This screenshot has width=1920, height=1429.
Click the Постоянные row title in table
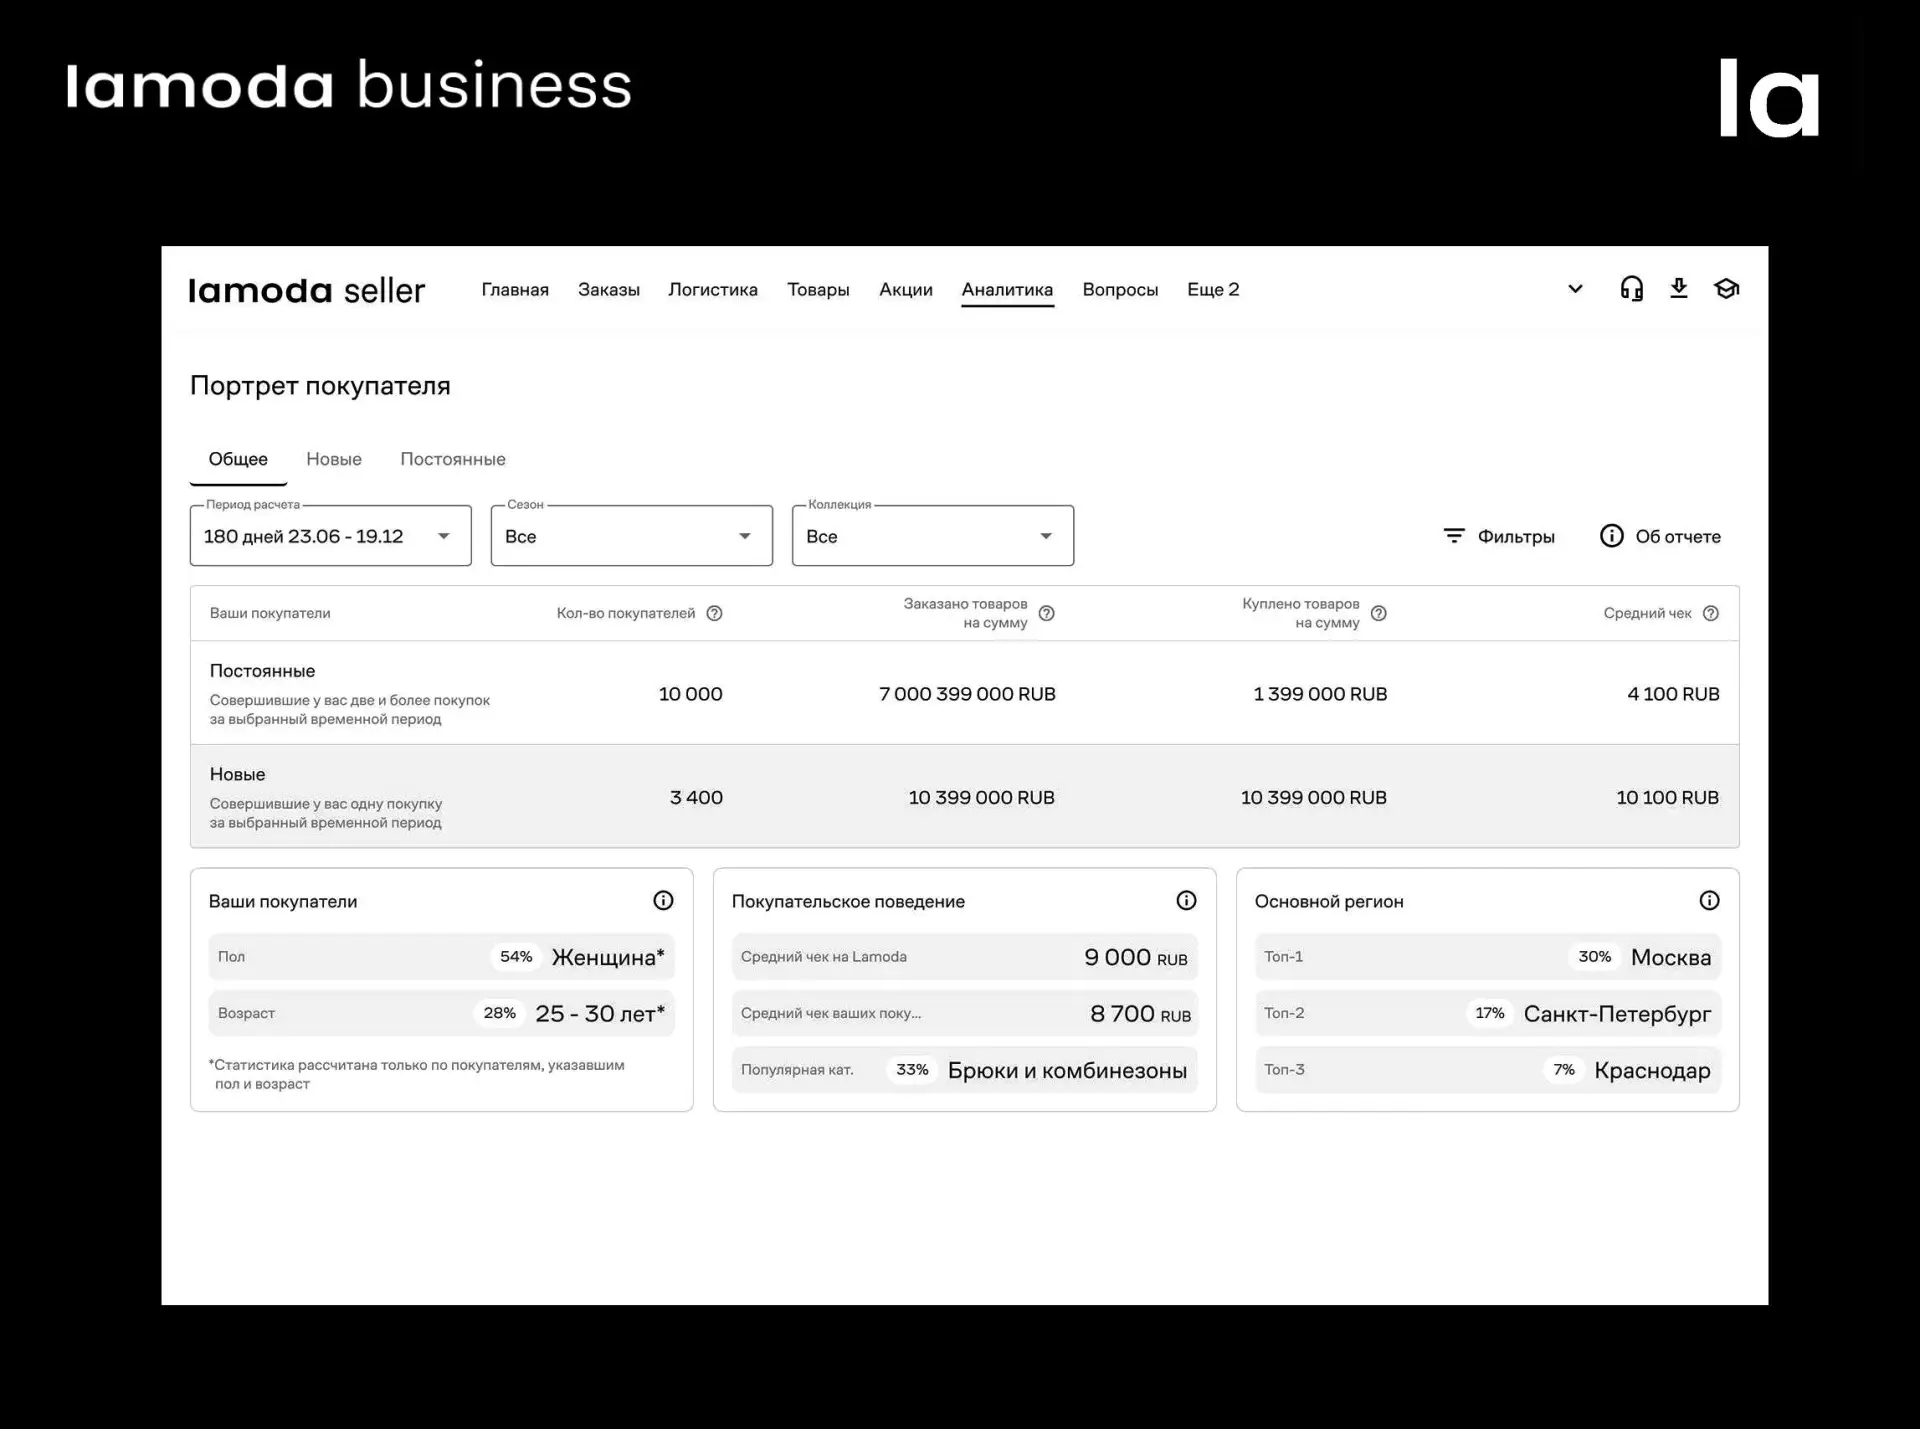pyautogui.click(x=262, y=671)
